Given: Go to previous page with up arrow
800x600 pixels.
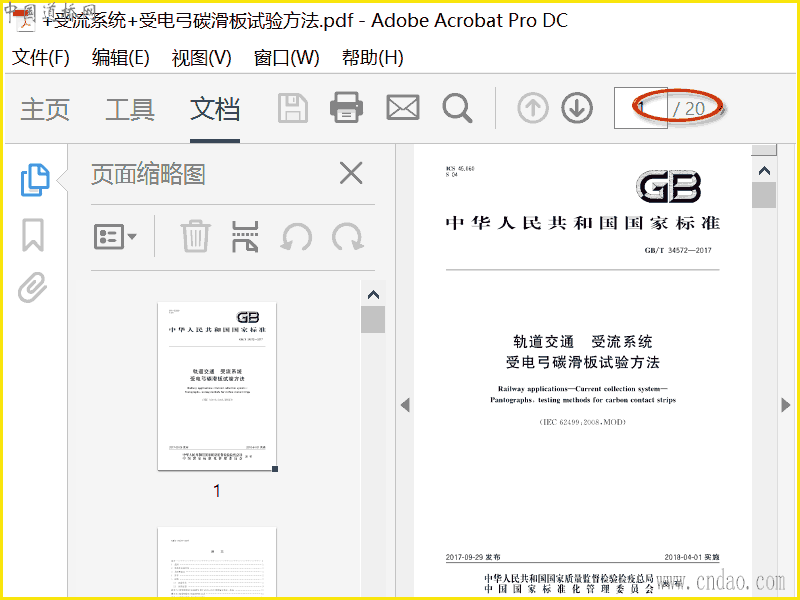Looking at the screenshot, I should coord(533,108).
